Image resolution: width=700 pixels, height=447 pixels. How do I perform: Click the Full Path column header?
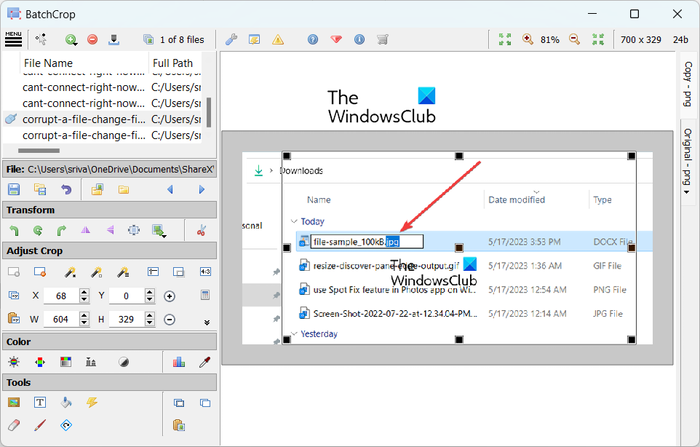(175, 63)
